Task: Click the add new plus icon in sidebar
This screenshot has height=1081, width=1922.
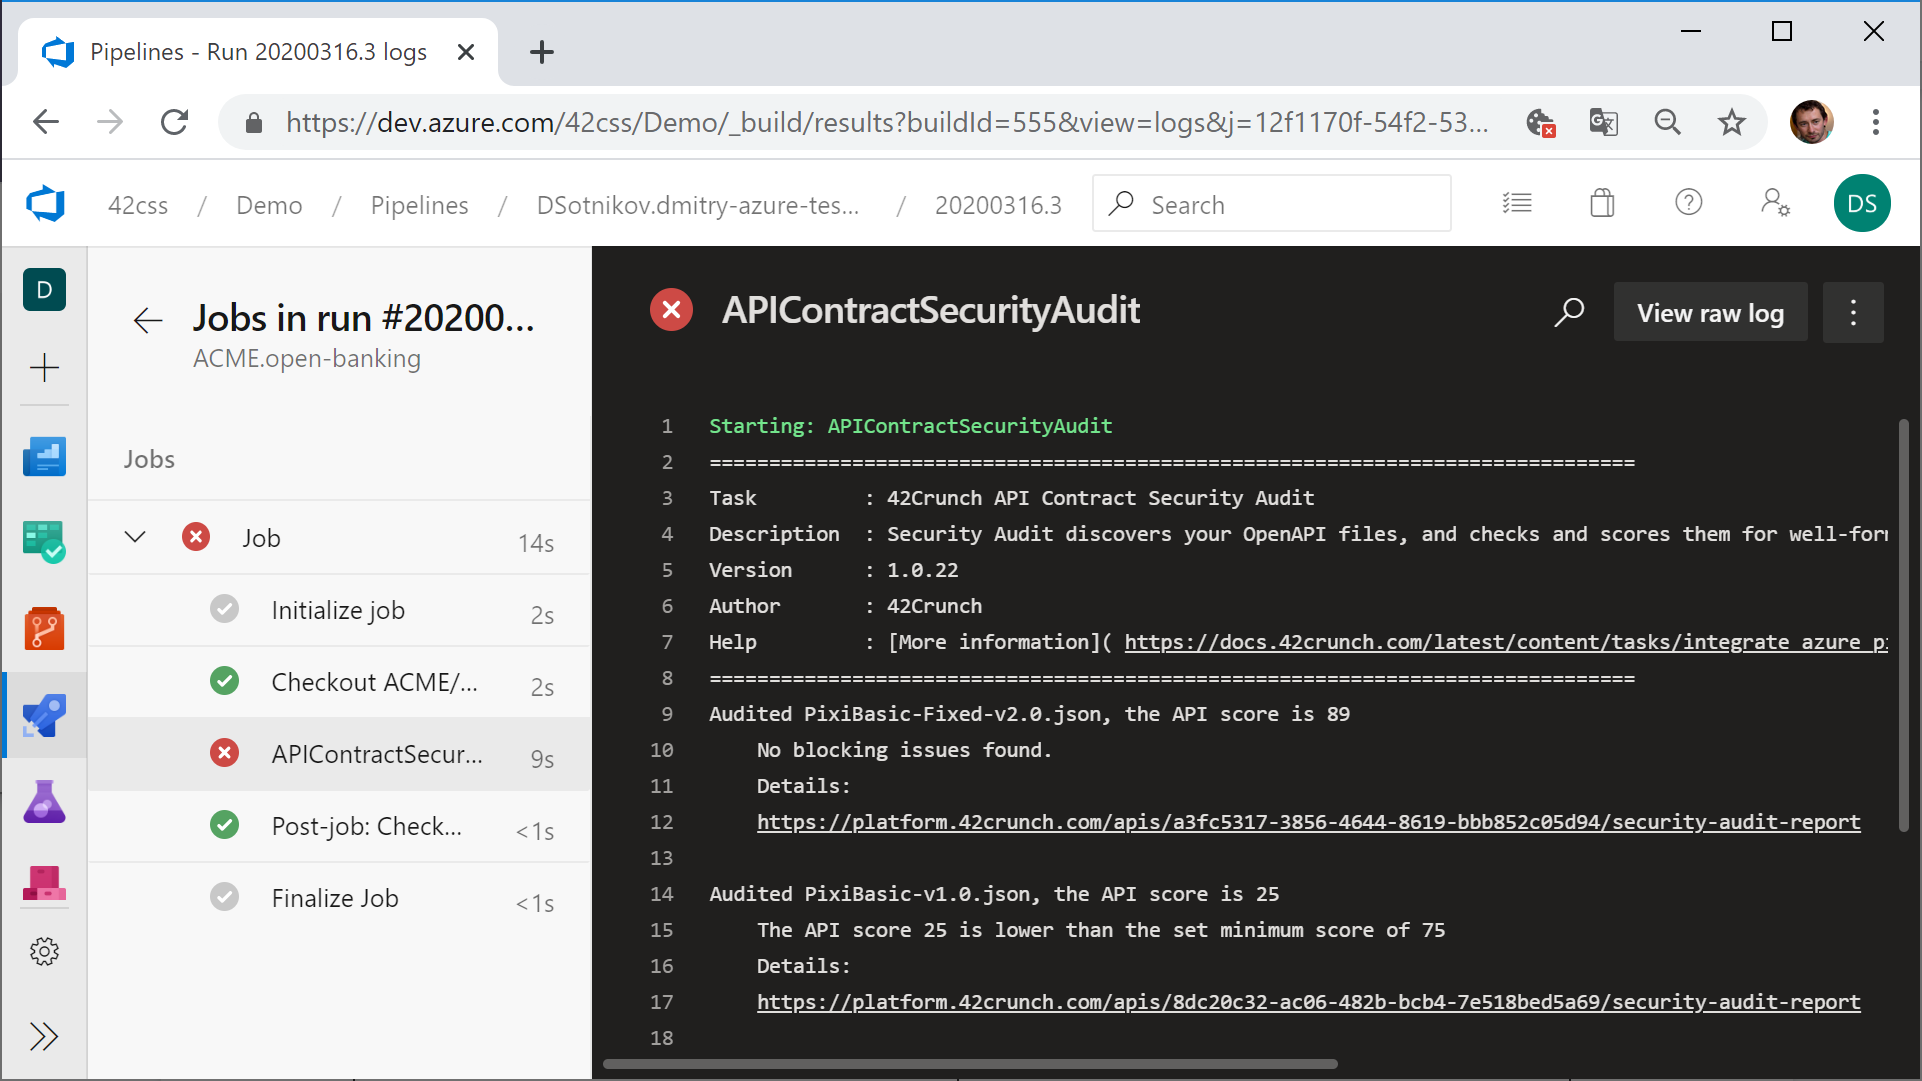Action: [44, 368]
